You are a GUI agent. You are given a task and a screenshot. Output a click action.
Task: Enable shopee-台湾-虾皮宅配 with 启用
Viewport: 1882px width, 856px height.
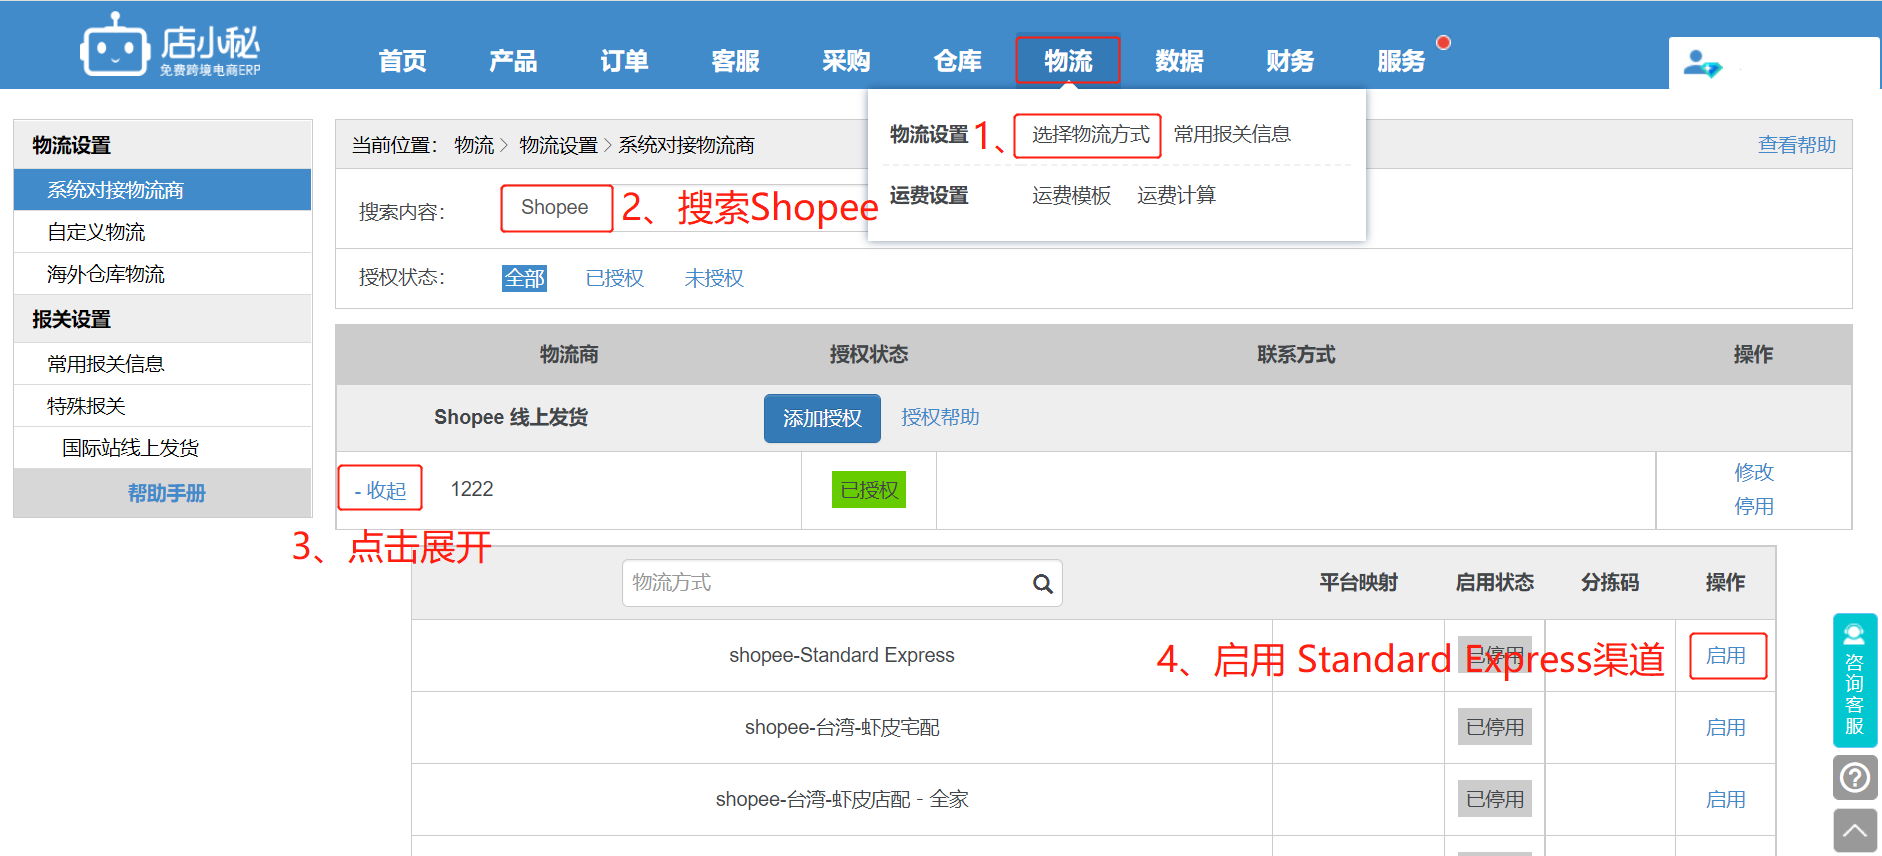[x=1726, y=728]
